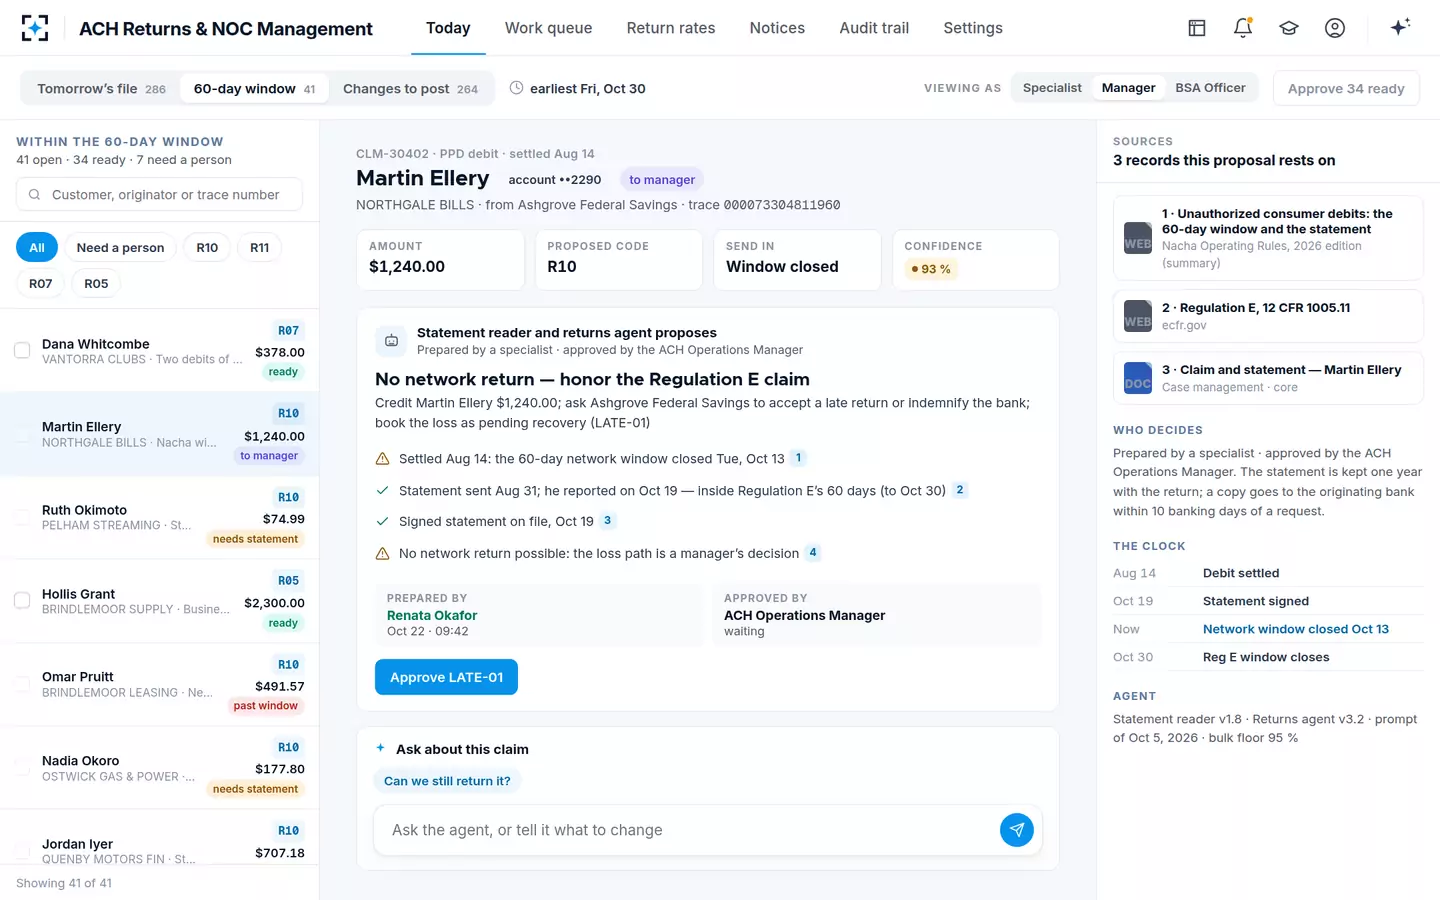Open the AI sparkle assistant icon
Screen dimensions: 1440x900
coord(1400,27)
